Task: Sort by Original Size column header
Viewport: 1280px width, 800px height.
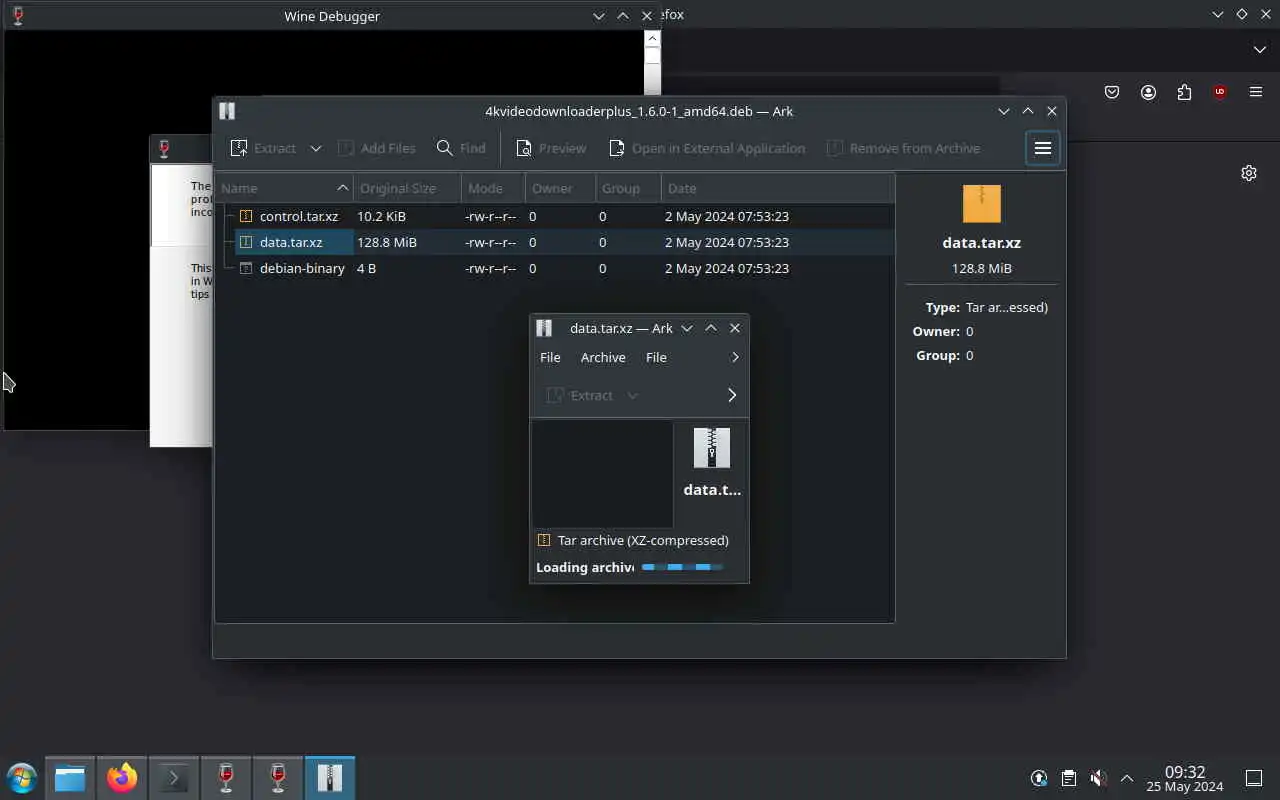Action: click(x=407, y=188)
